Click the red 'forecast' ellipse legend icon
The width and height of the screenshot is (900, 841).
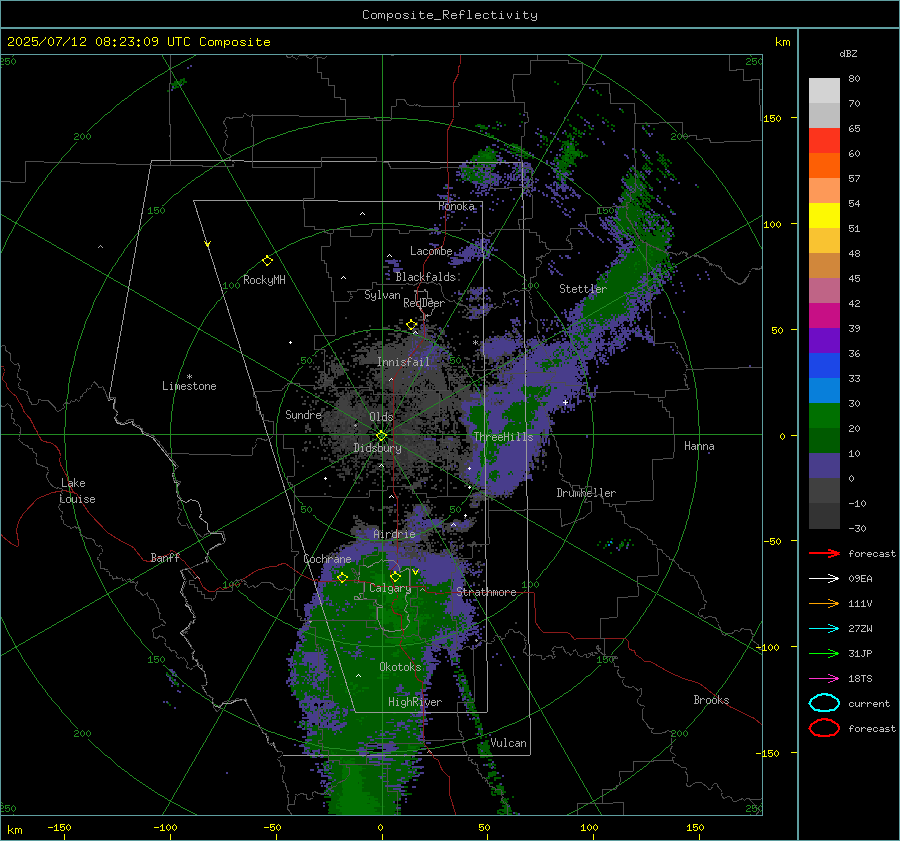point(824,728)
